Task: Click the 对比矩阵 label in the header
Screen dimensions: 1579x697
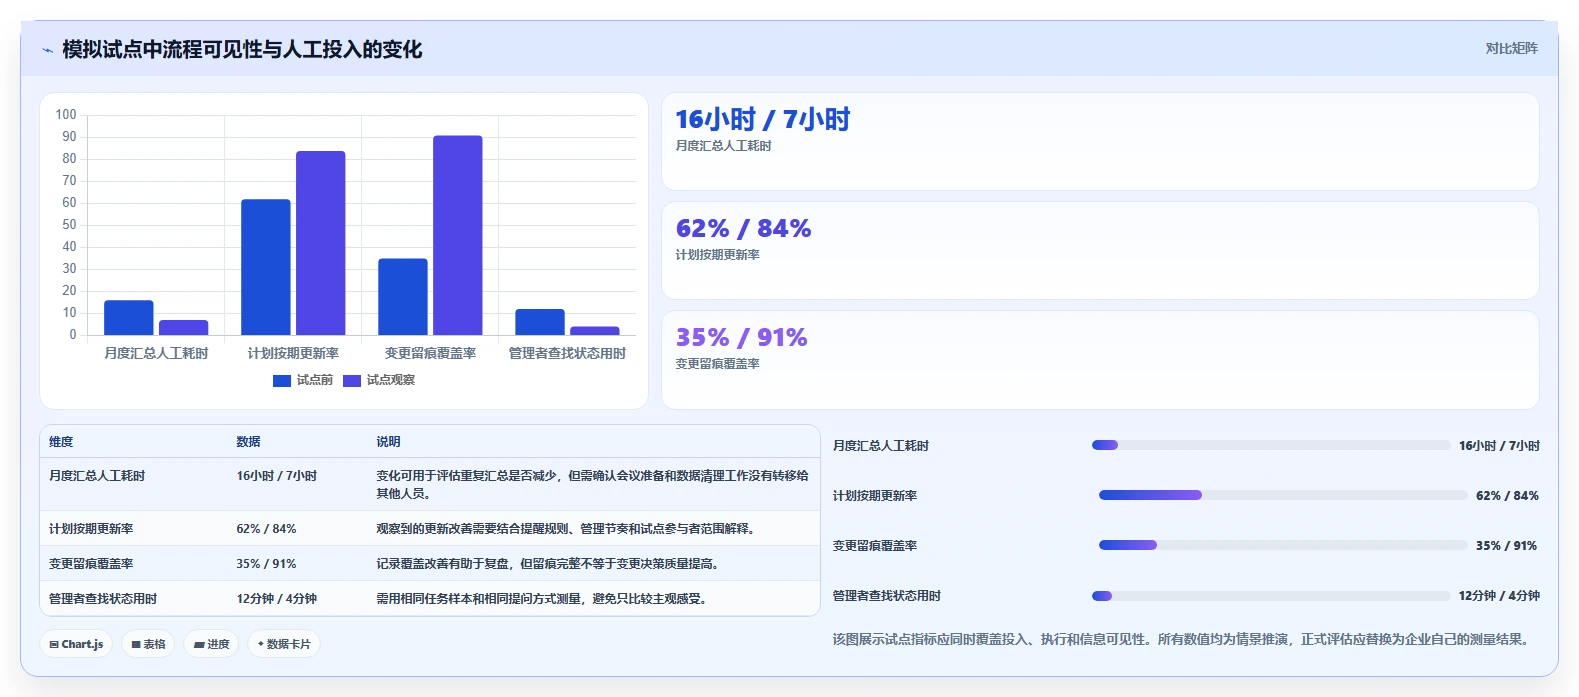Action: click(1511, 48)
